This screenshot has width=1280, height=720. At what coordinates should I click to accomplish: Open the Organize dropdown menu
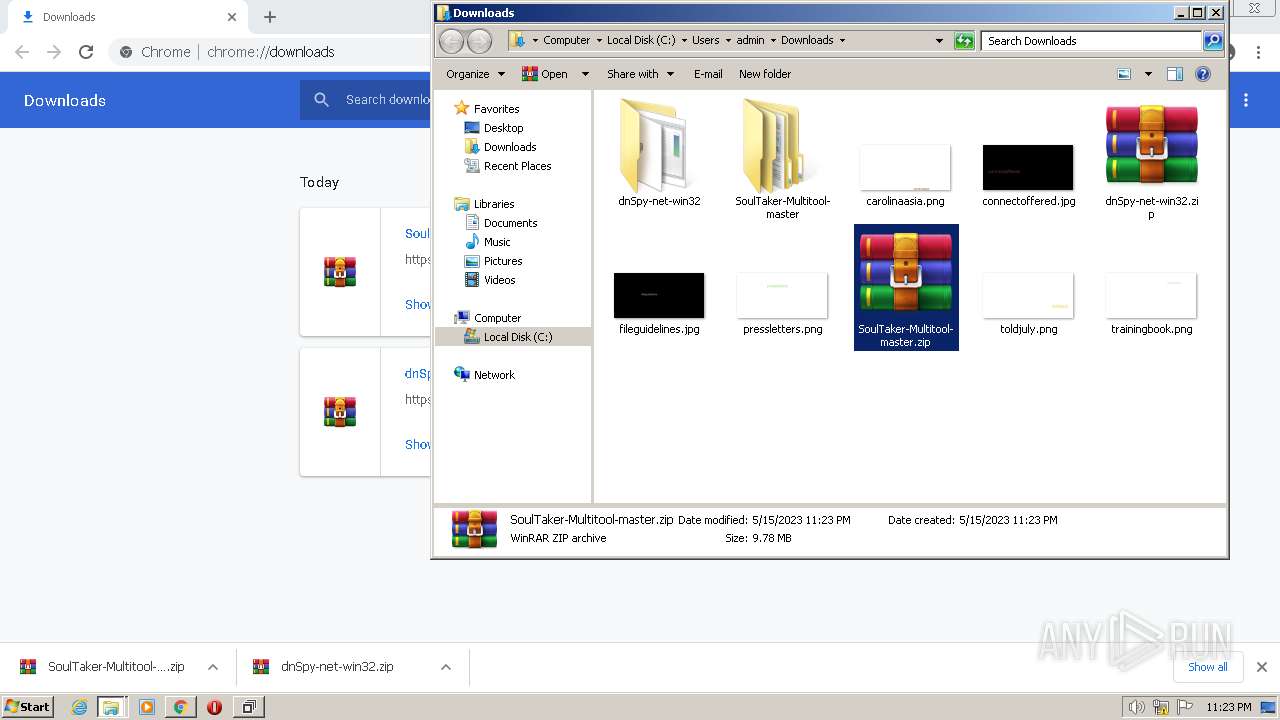click(474, 74)
